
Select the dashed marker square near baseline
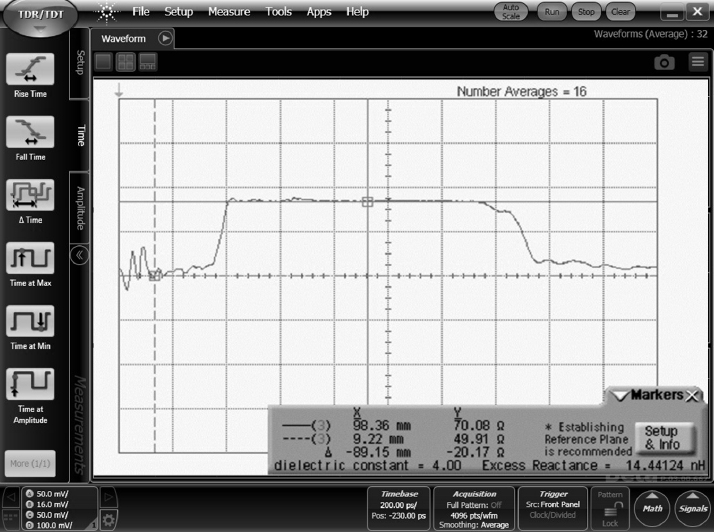pos(155,275)
